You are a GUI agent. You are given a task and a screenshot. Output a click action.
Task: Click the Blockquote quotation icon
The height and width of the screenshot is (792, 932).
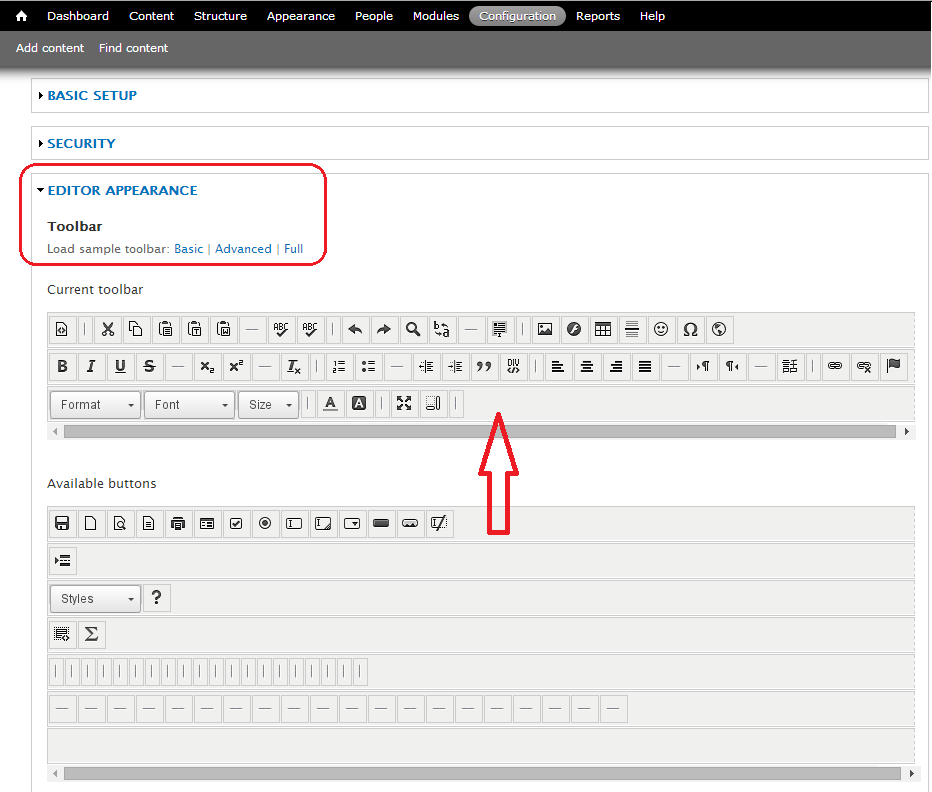click(484, 366)
